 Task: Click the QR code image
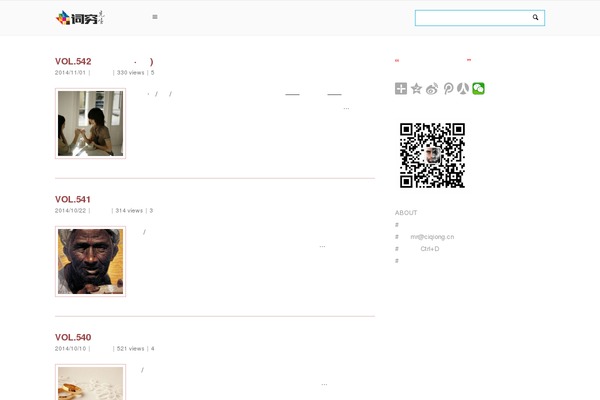pyautogui.click(x=432, y=155)
